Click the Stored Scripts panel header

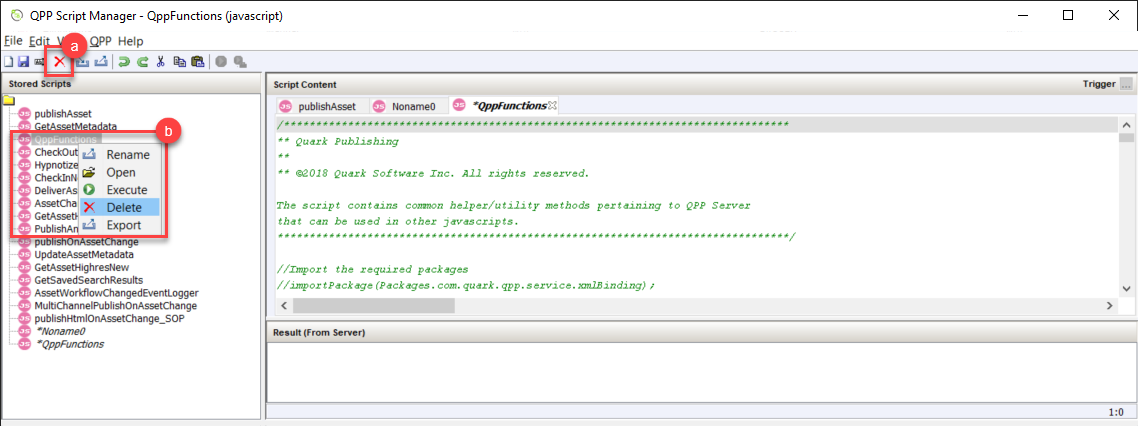131,83
